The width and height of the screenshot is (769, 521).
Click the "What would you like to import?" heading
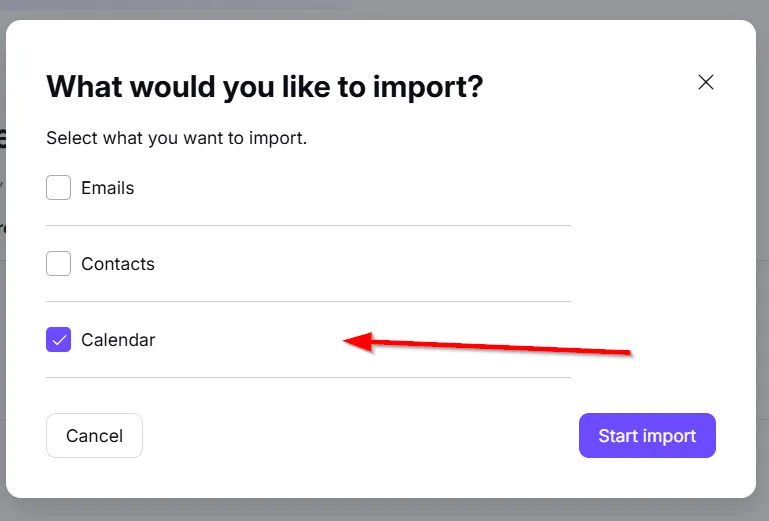pos(265,87)
